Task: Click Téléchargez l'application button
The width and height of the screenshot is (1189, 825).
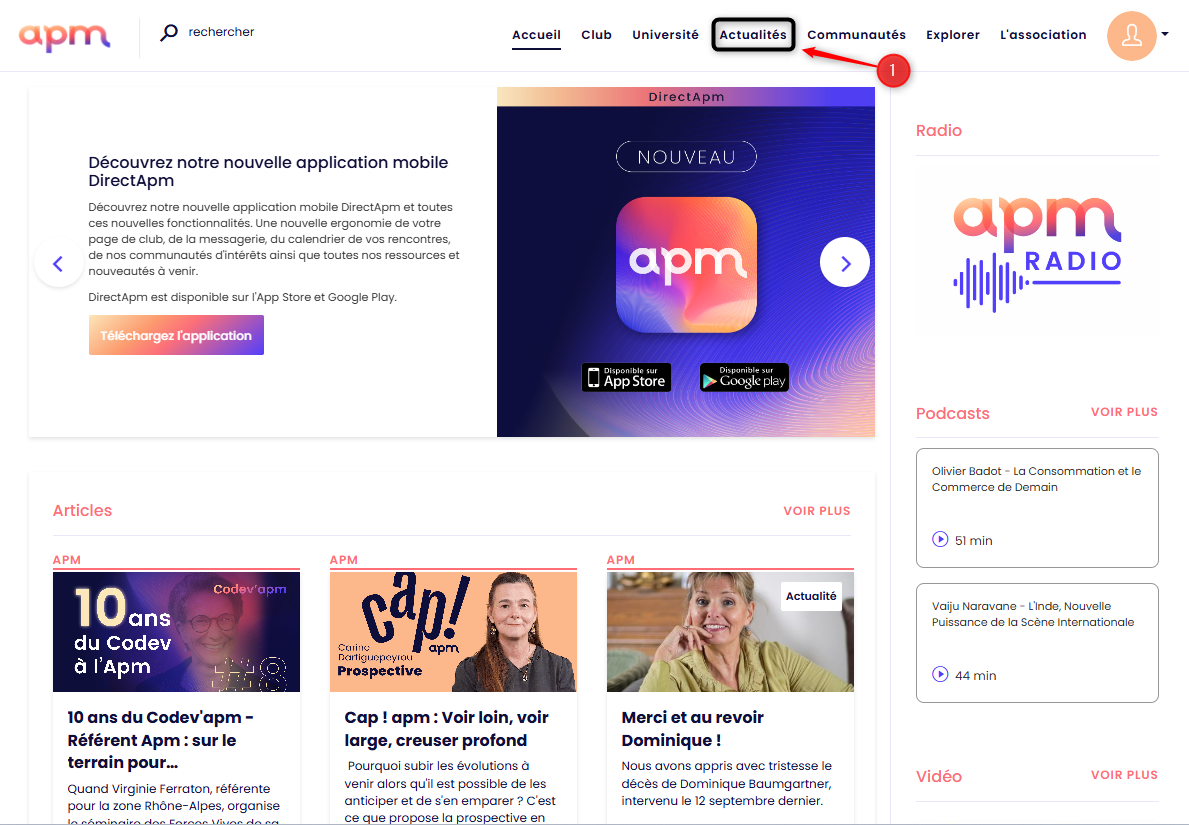Action: point(176,336)
